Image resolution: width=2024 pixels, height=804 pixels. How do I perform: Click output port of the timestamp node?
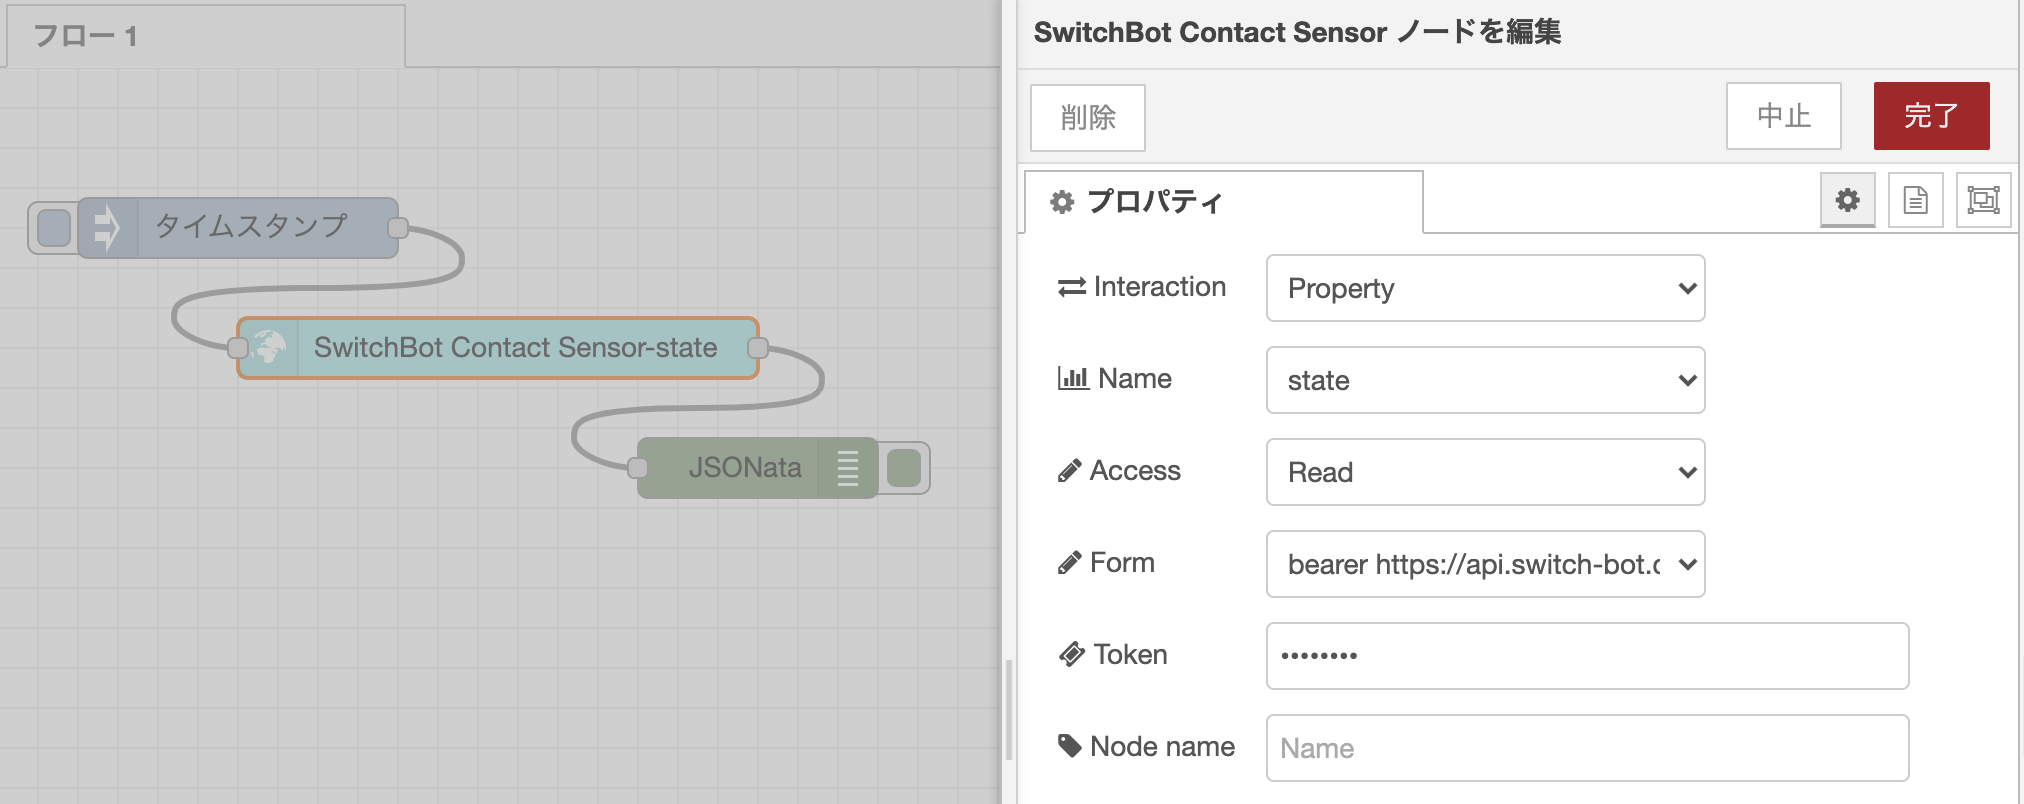click(398, 228)
